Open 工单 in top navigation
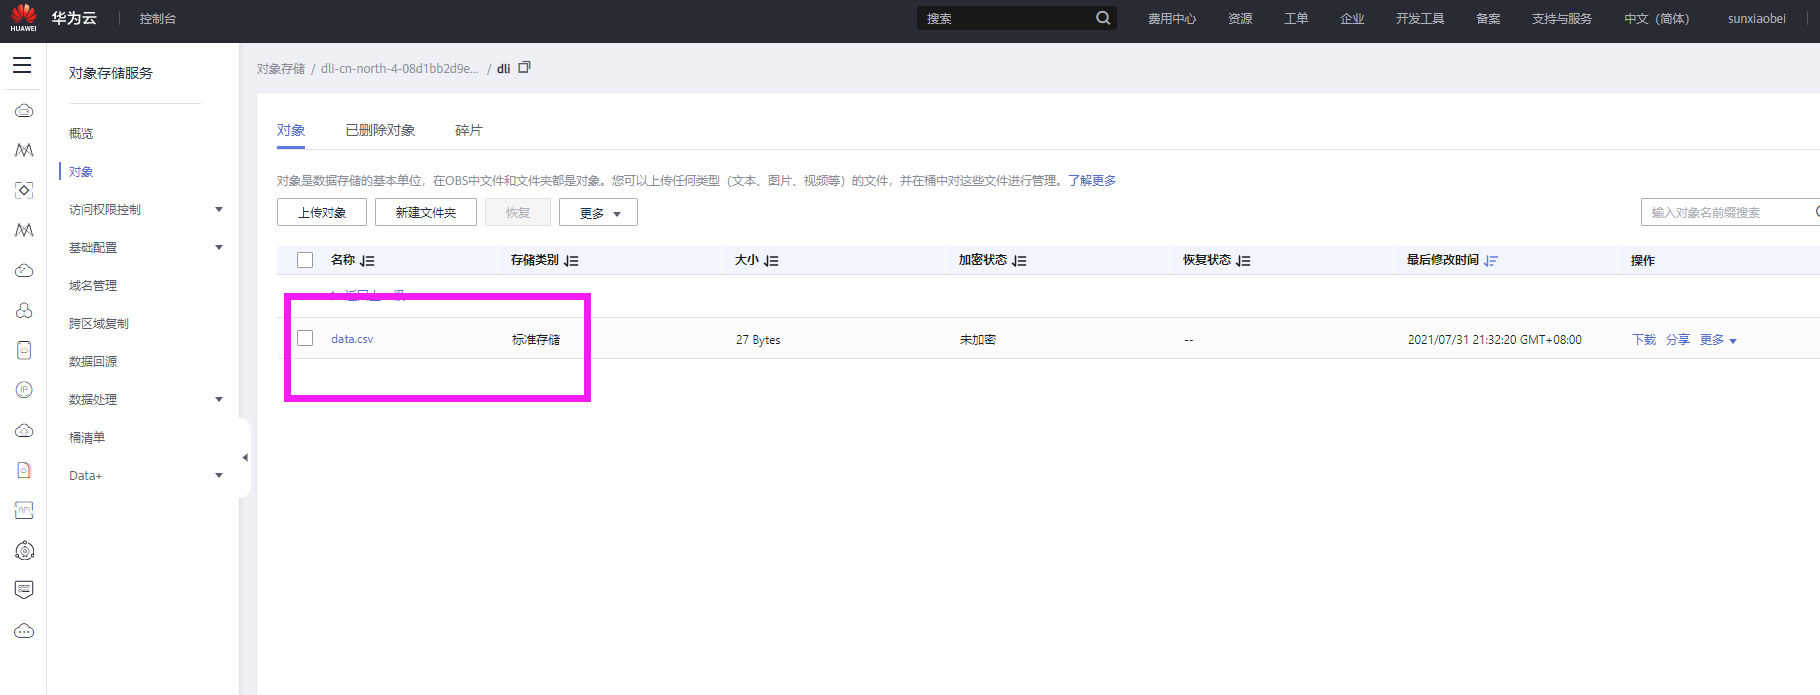Screen dimensions: 1820x695 pyautogui.click(x=1296, y=18)
